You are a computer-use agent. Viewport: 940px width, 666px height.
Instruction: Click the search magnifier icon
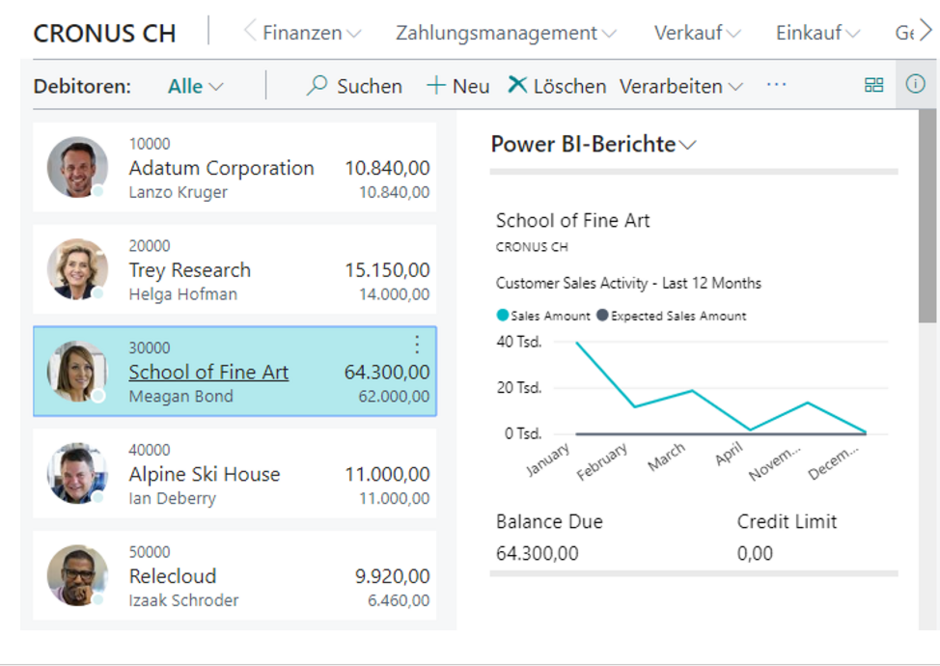tap(317, 86)
